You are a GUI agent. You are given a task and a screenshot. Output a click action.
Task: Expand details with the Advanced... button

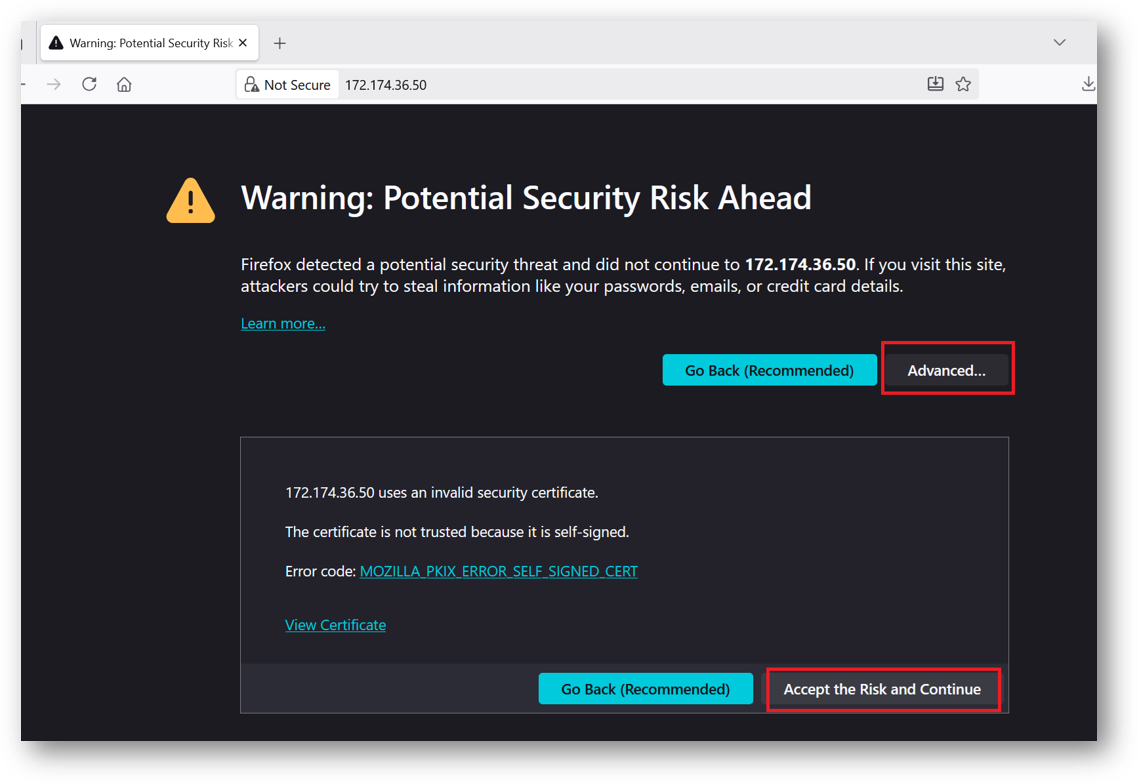pyautogui.click(x=946, y=370)
